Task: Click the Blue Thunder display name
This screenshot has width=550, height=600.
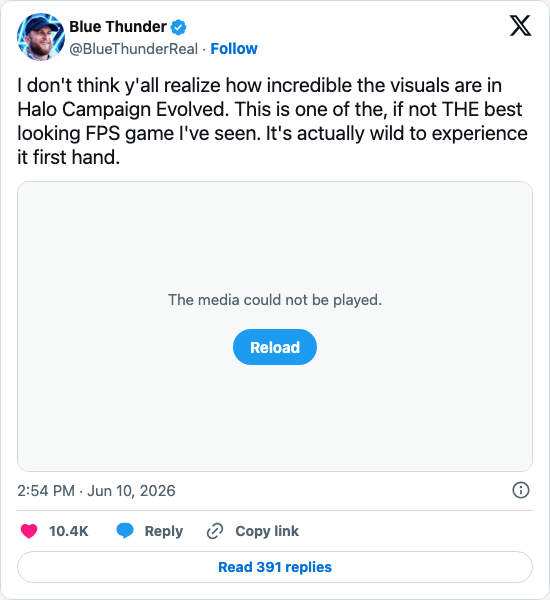Action: click(x=118, y=27)
